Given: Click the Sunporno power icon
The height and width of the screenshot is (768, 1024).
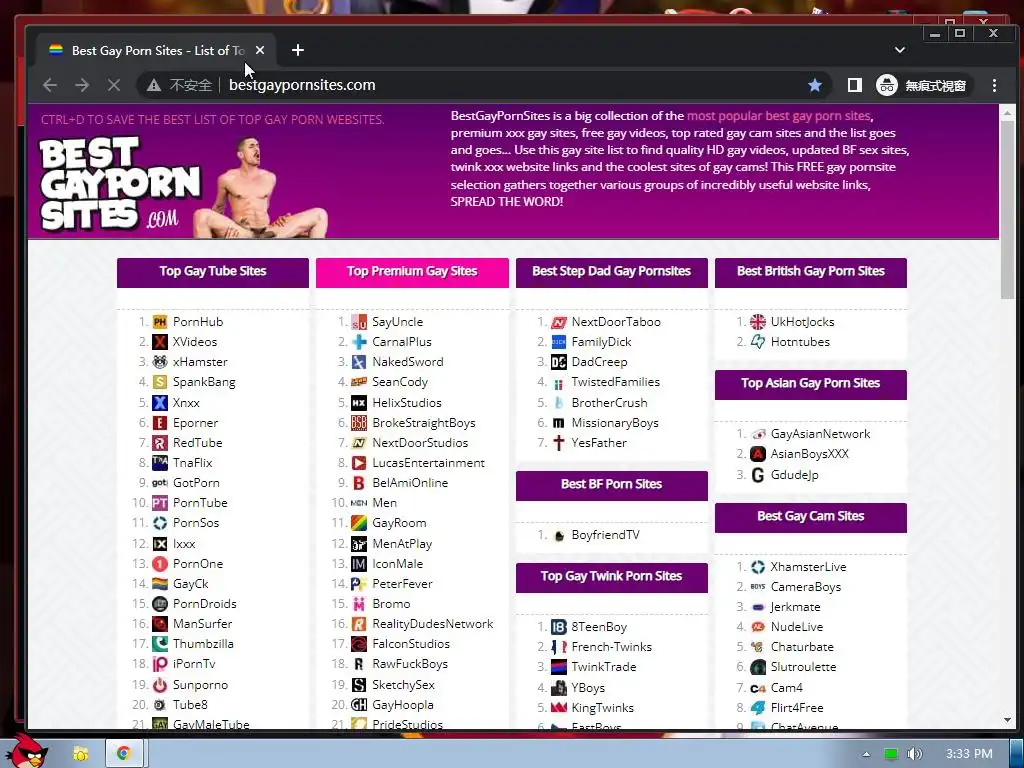Looking at the screenshot, I should point(160,685).
